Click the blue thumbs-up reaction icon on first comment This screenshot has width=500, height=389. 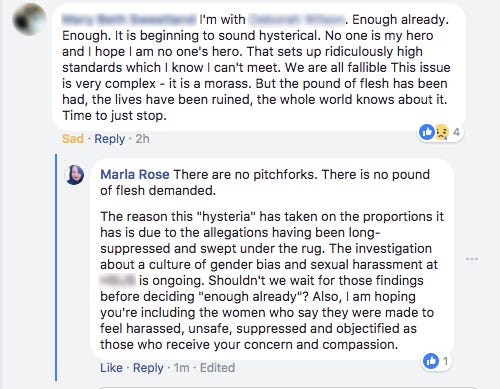(x=427, y=133)
